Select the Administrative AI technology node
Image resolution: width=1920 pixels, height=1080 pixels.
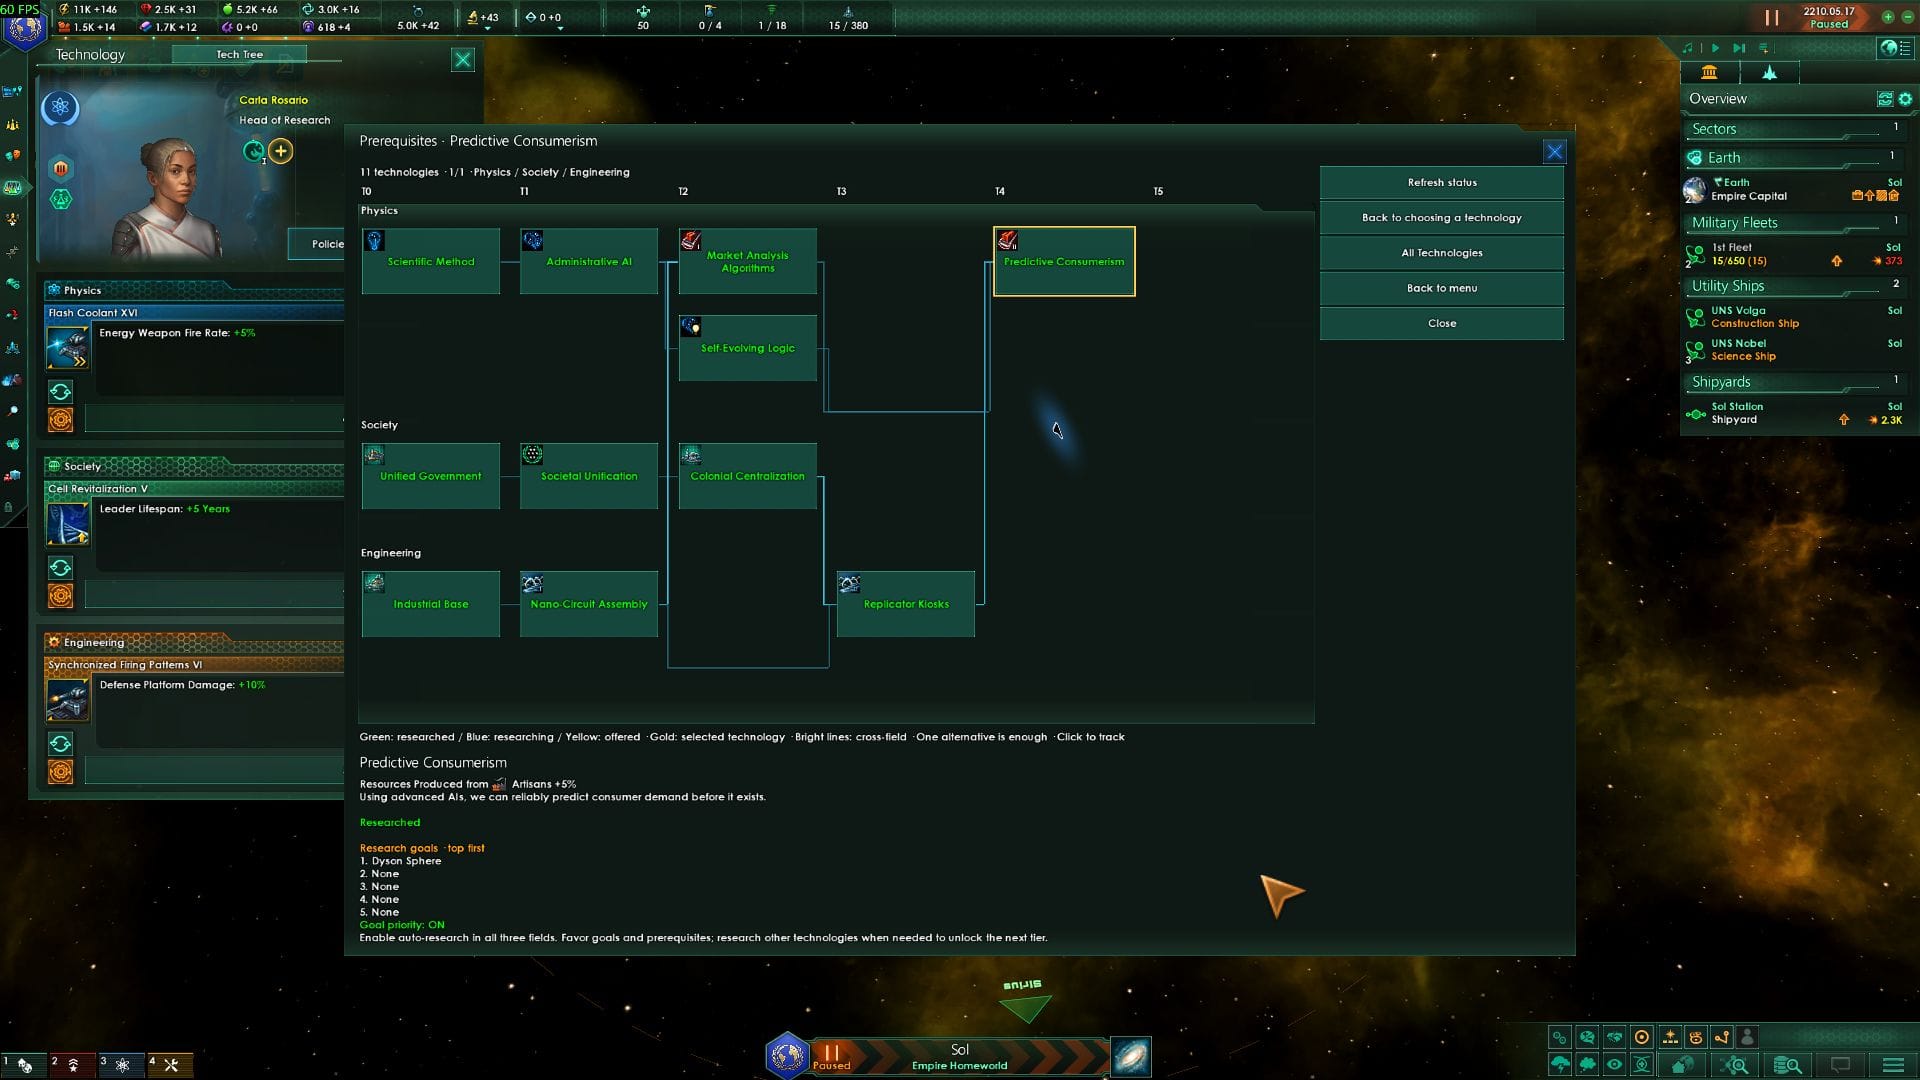click(x=589, y=261)
